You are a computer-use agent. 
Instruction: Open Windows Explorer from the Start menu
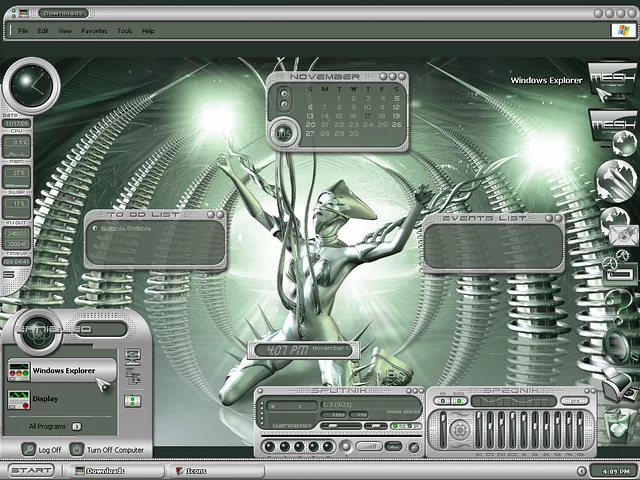click(62, 371)
